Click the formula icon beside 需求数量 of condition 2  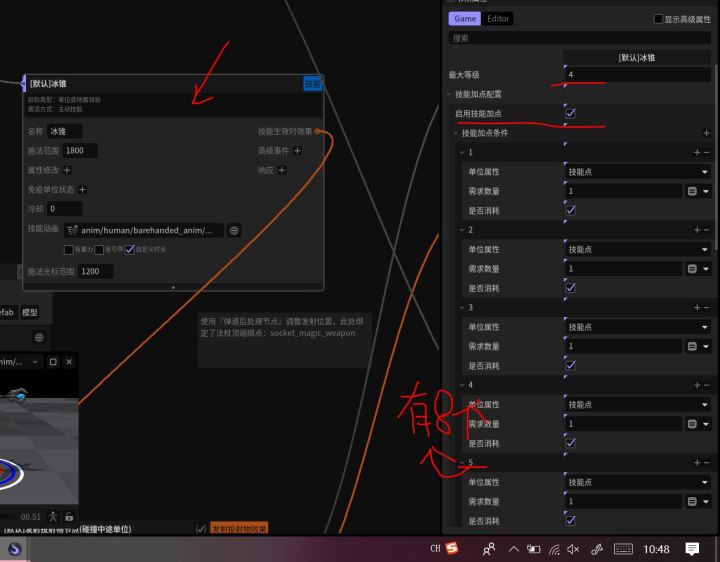coord(692,269)
